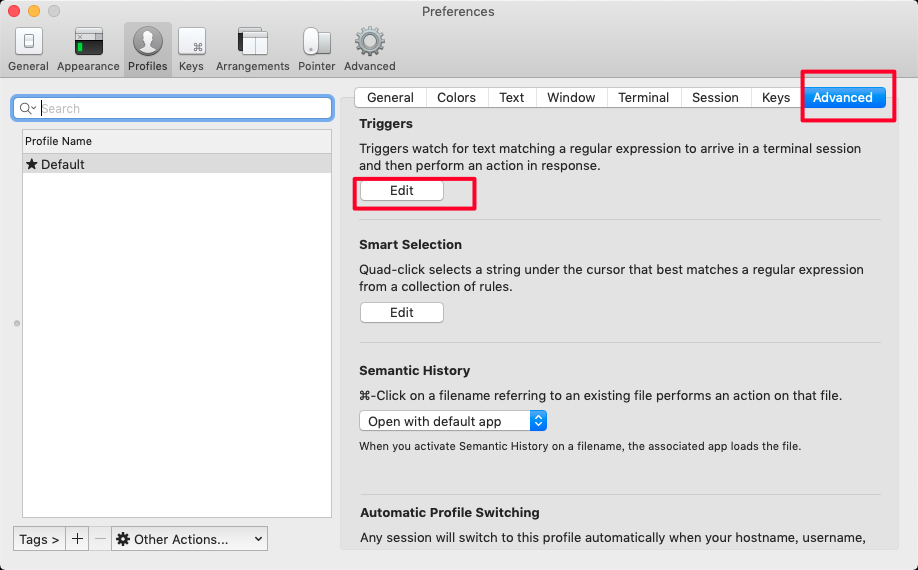Switch to the General profile tab

(391, 98)
